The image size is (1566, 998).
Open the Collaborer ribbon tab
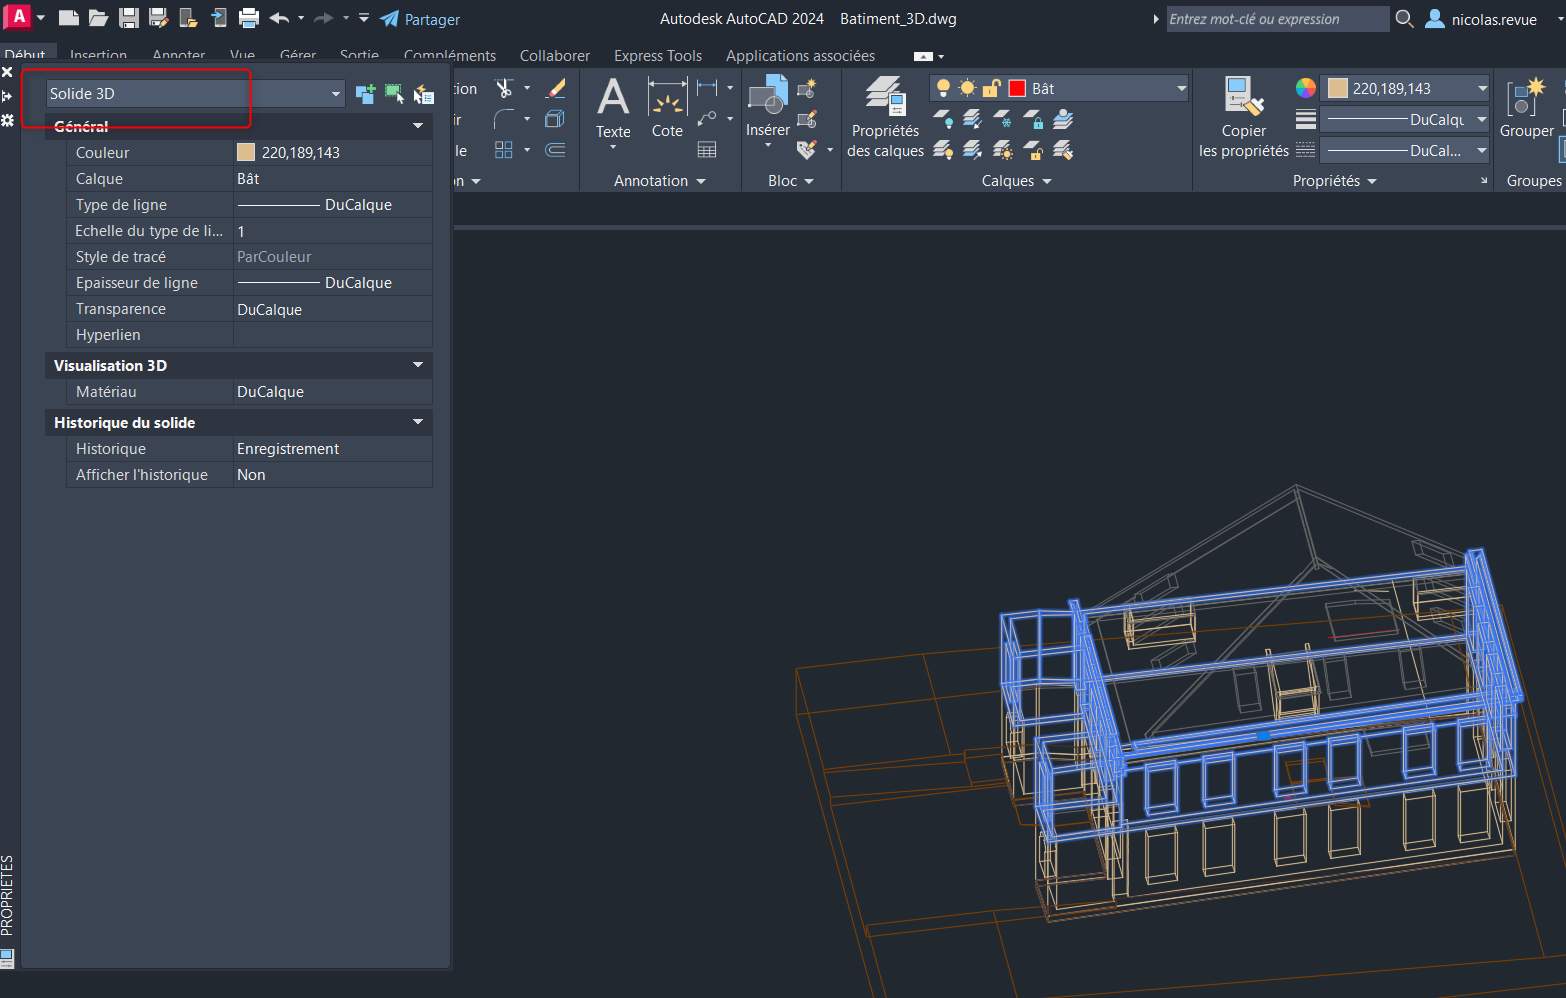point(554,56)
